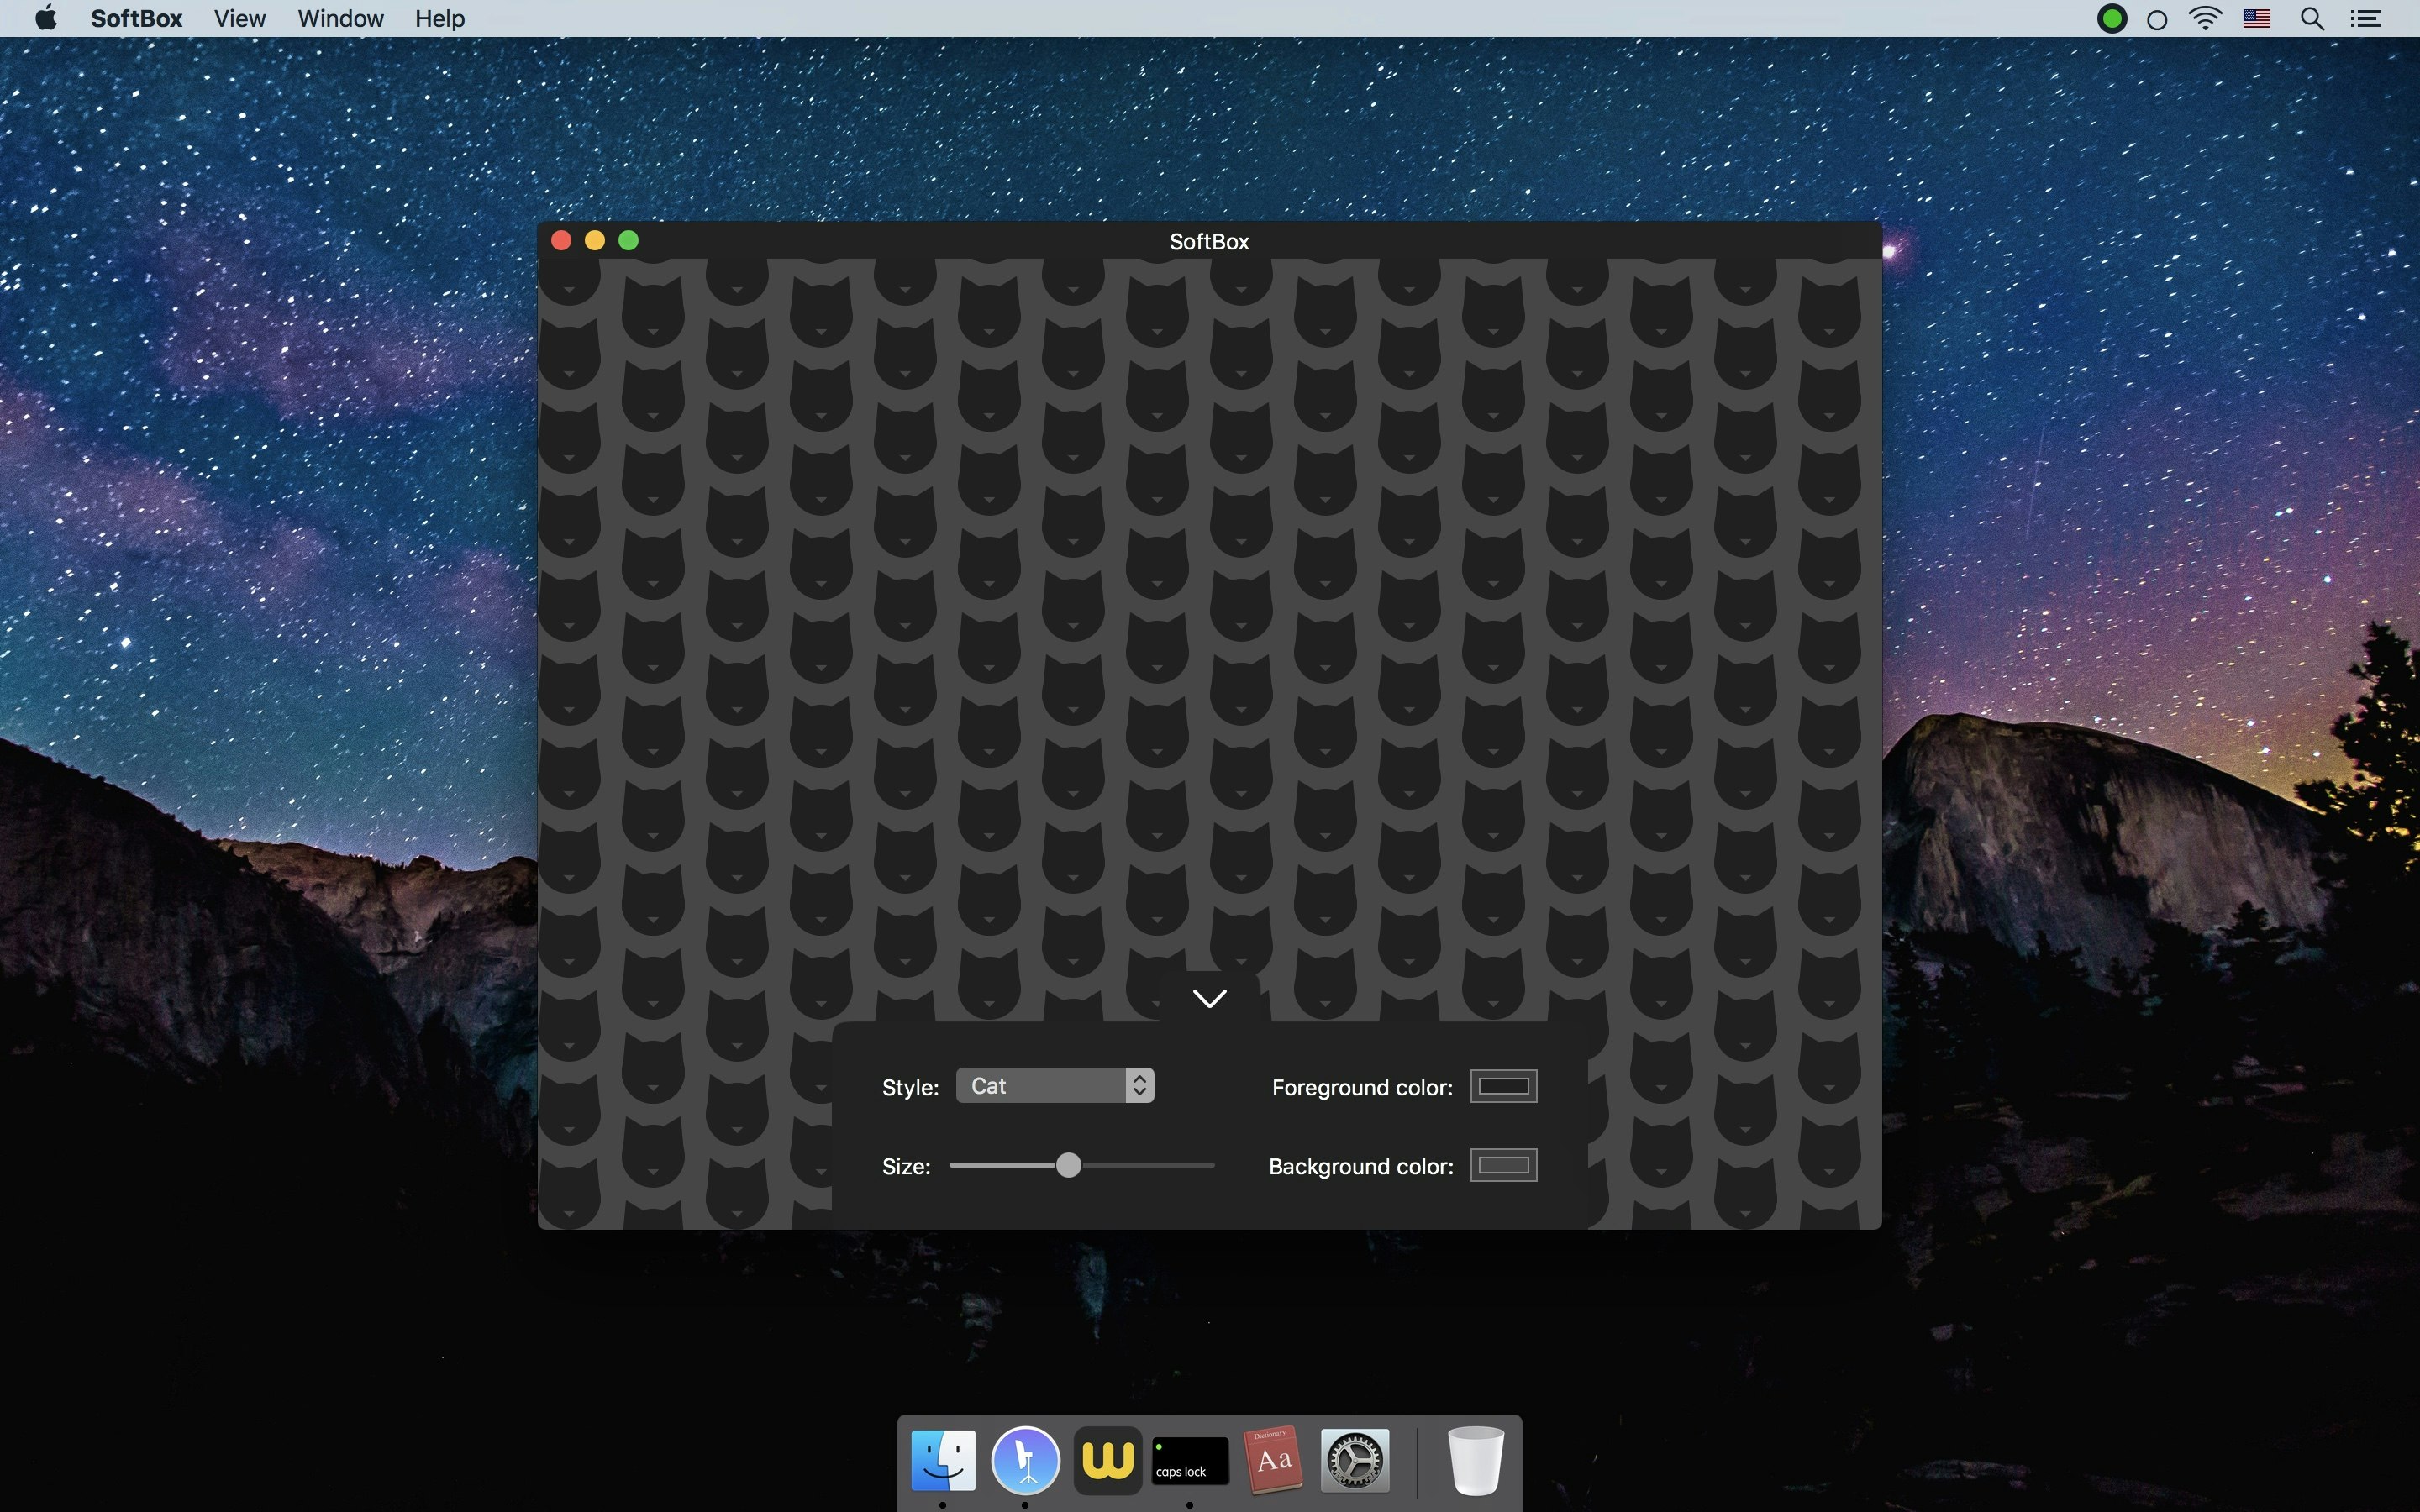
Task: Open the View menu
Action: pyautogui.click(x=239, y=19)
